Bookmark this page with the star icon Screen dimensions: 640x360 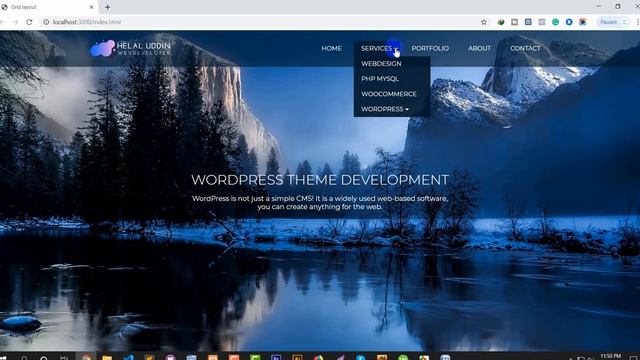pos(484,22)
